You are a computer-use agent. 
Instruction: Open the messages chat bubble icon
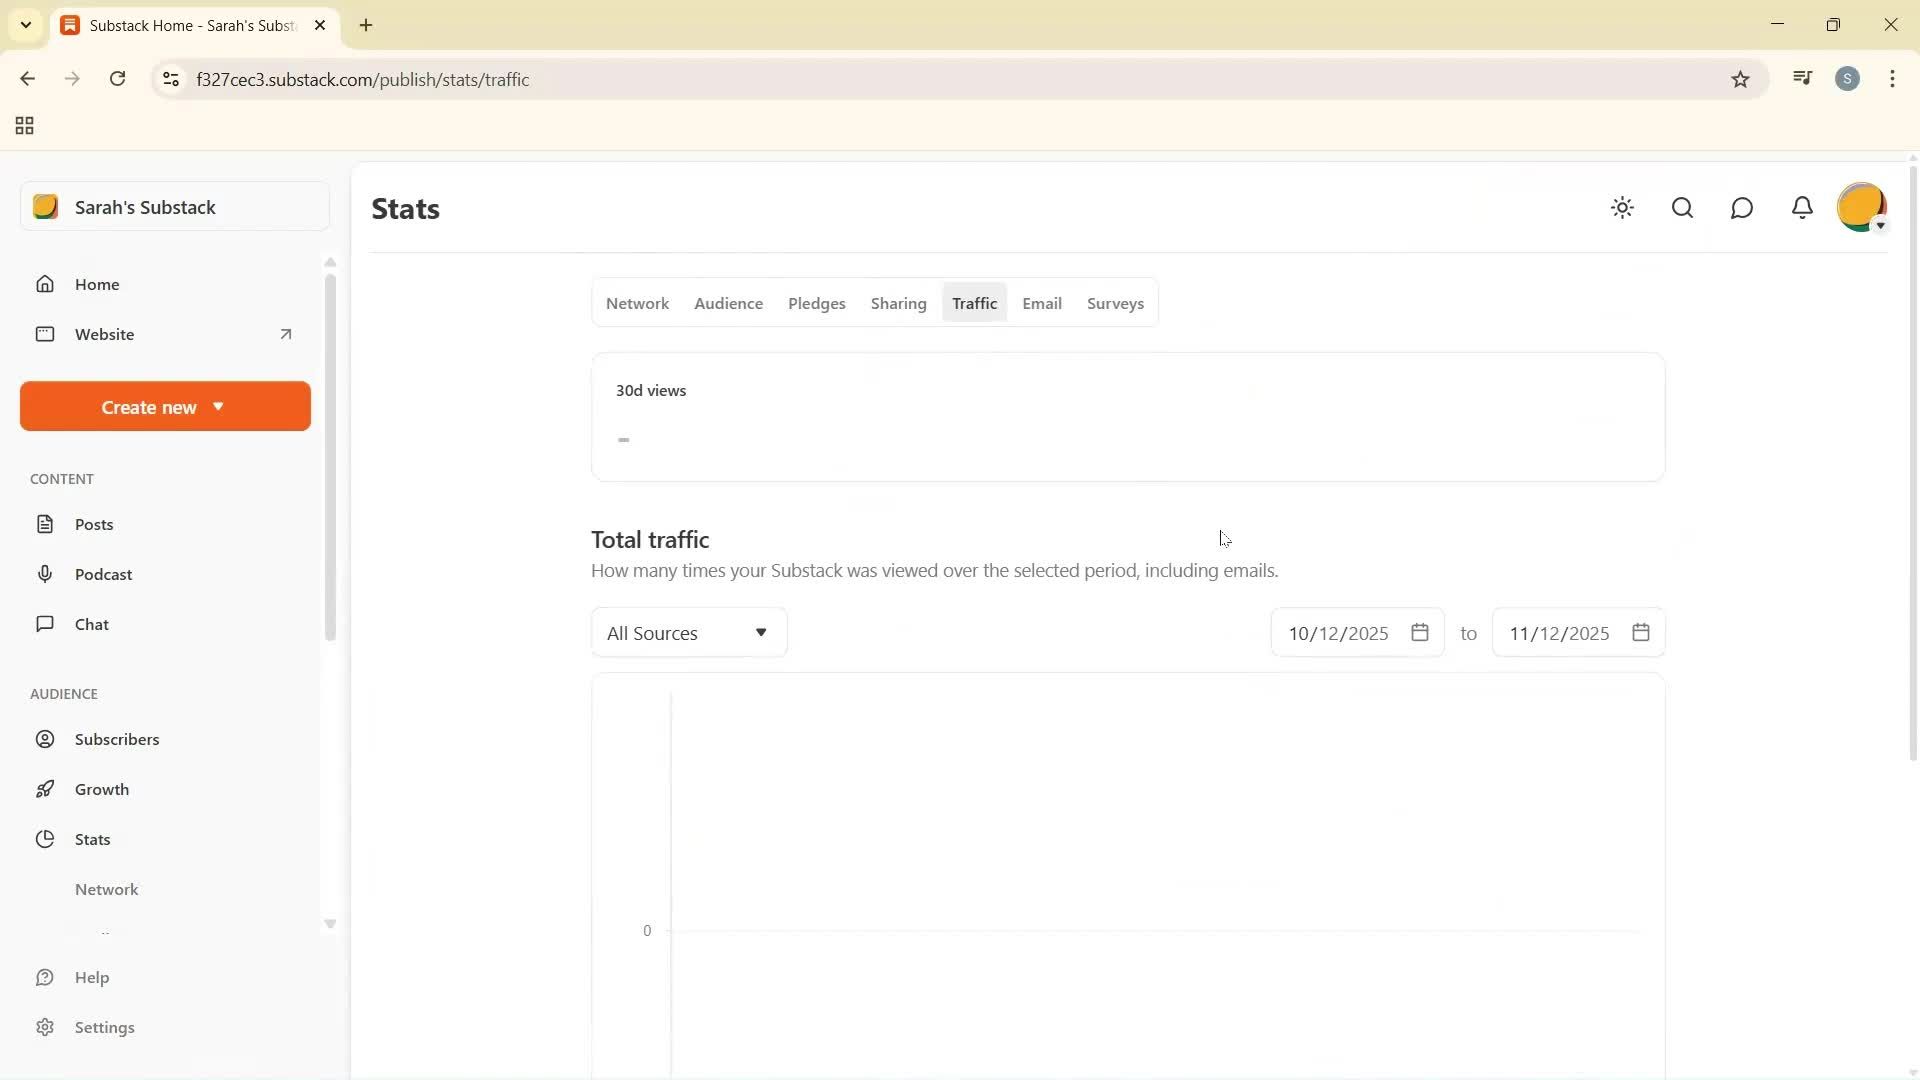[1742, 208]
